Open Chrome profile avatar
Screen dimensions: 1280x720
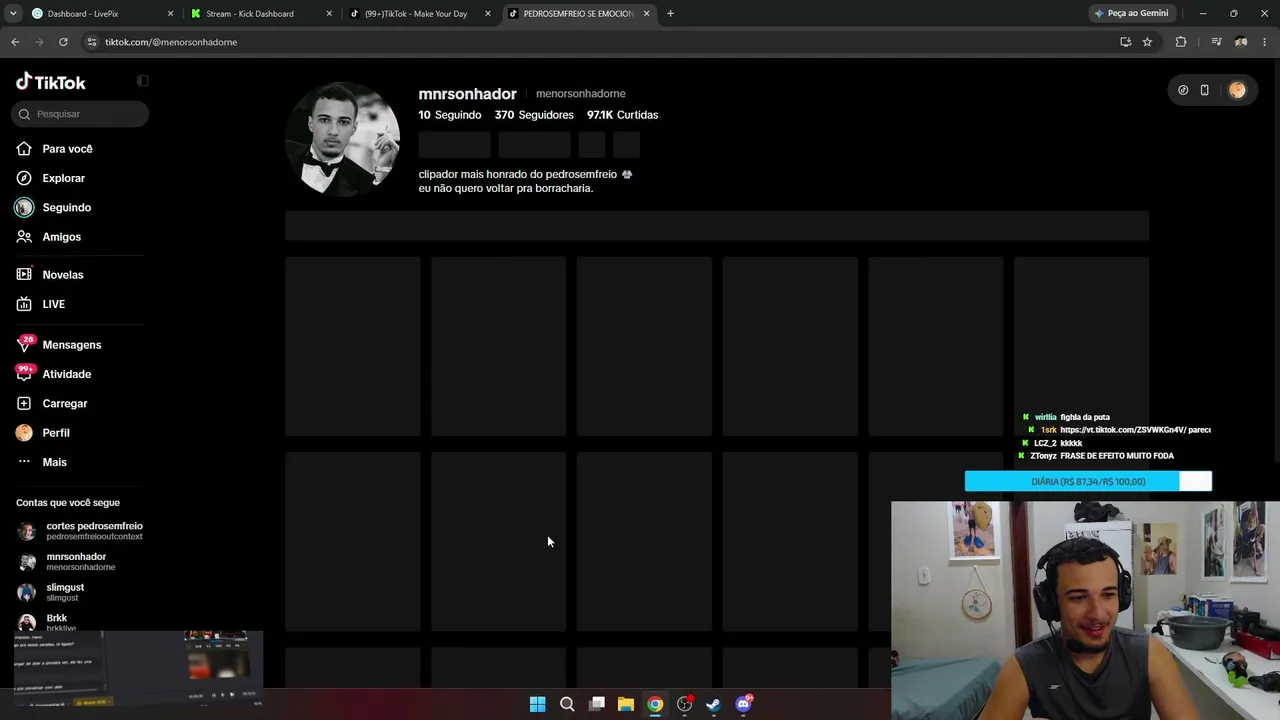1240,42
